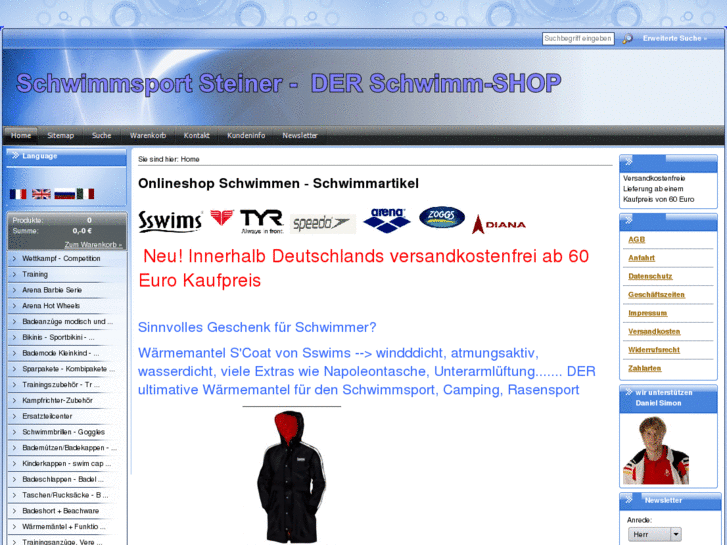Open the Anrede dropdown
727x545 pixels.
pyautogui.click(x=655, y=534)
